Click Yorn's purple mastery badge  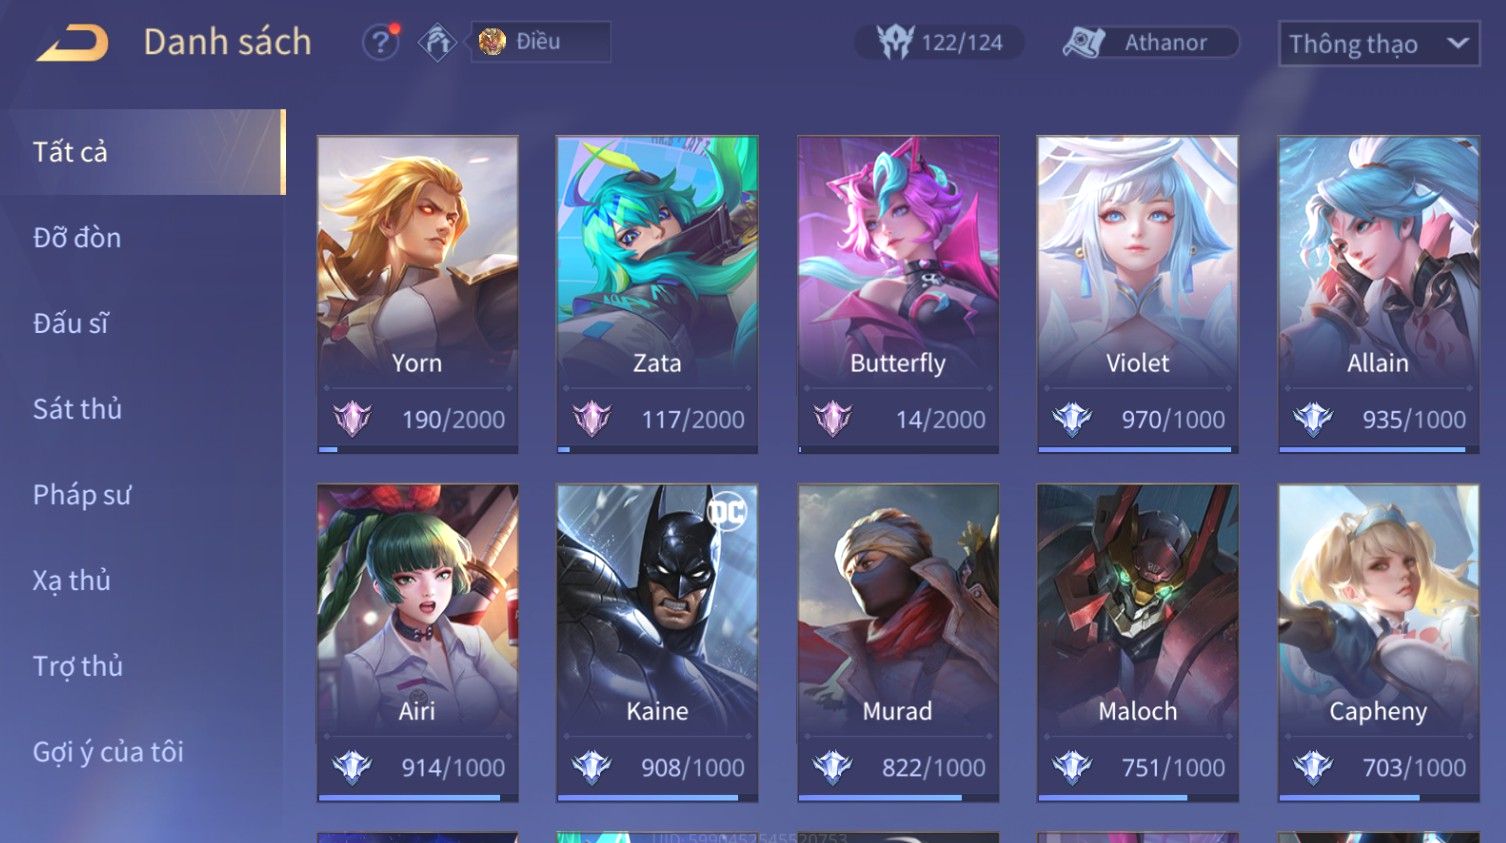click(352, 418)
